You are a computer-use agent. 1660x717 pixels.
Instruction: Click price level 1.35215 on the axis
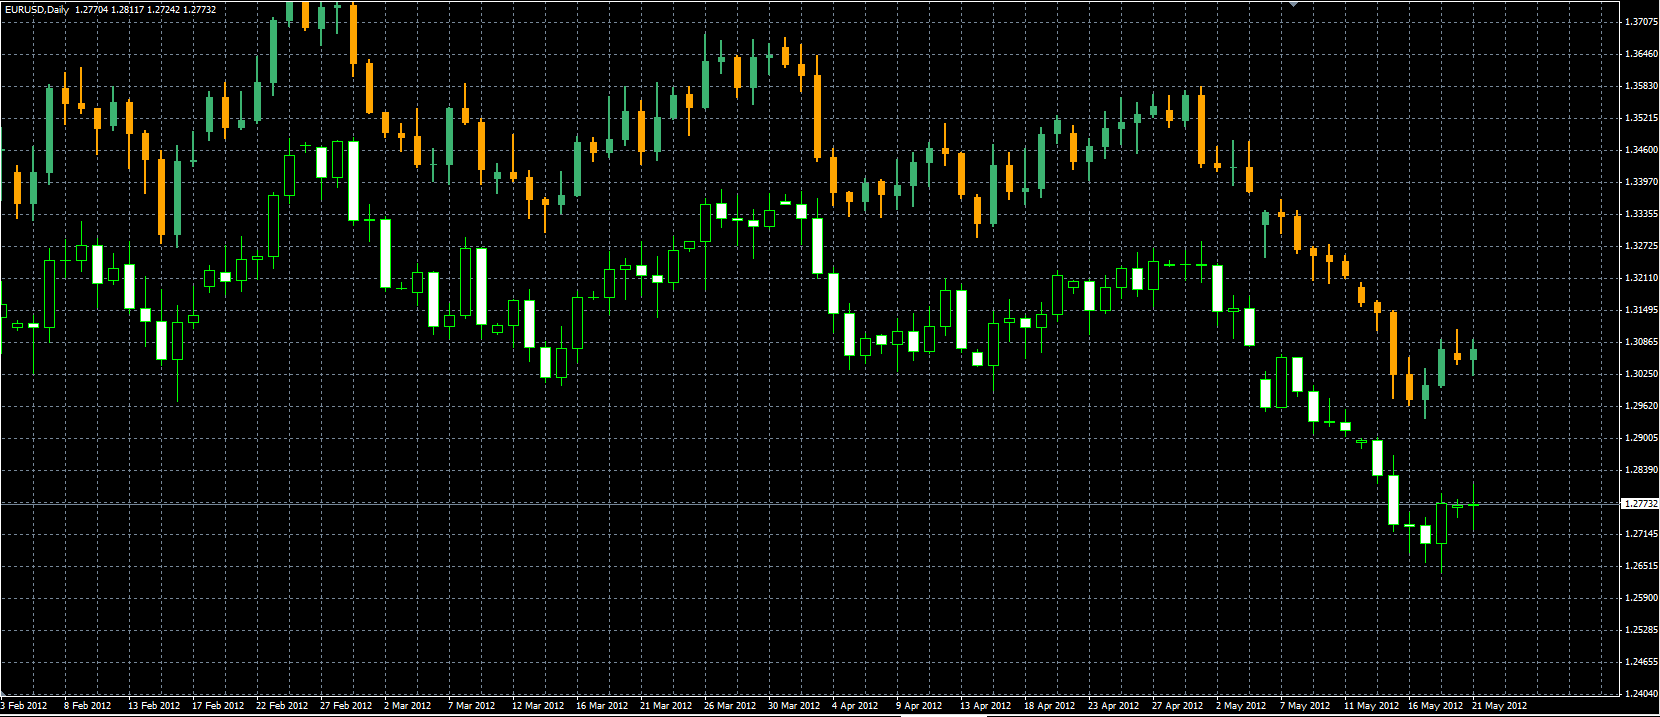(1642, 118)
